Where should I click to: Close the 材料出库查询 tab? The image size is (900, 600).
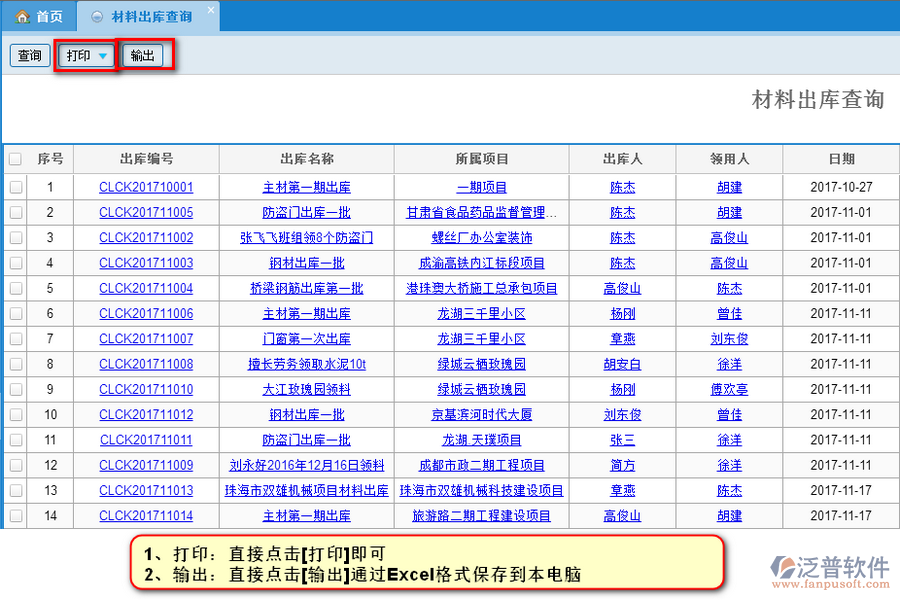tap(210, 11)
